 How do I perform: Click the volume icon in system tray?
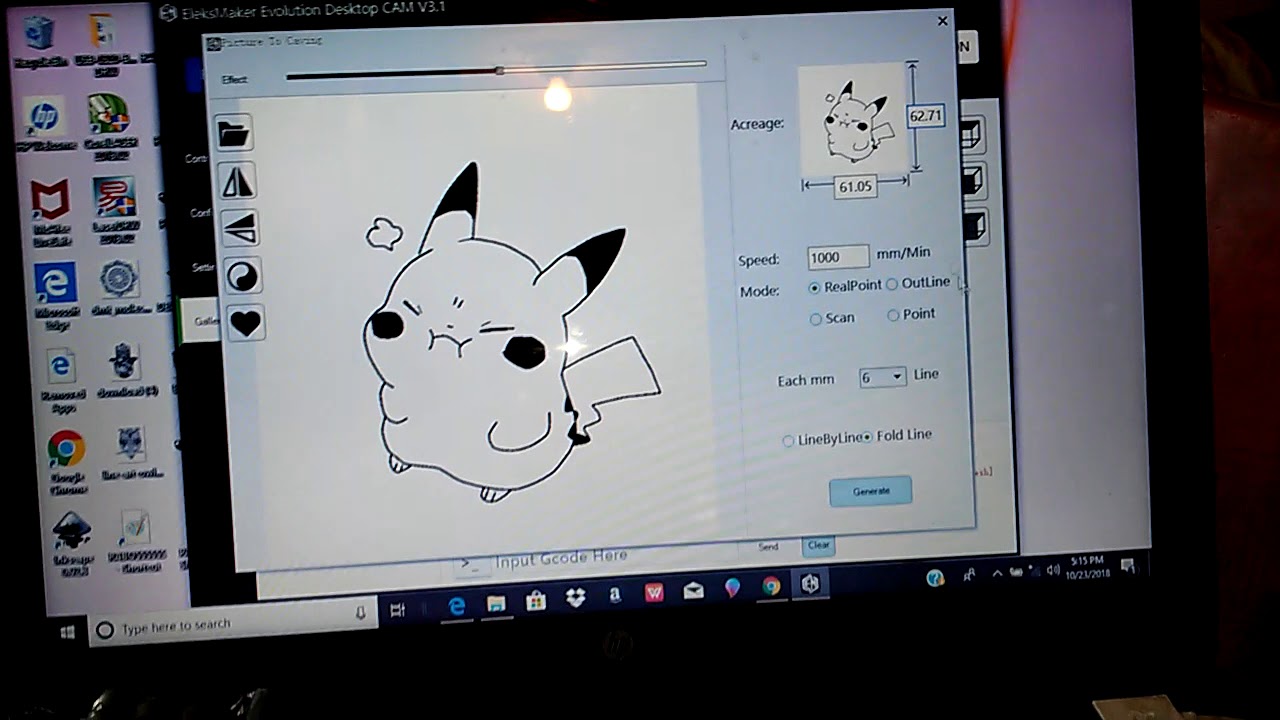(x=1051, y=571)
